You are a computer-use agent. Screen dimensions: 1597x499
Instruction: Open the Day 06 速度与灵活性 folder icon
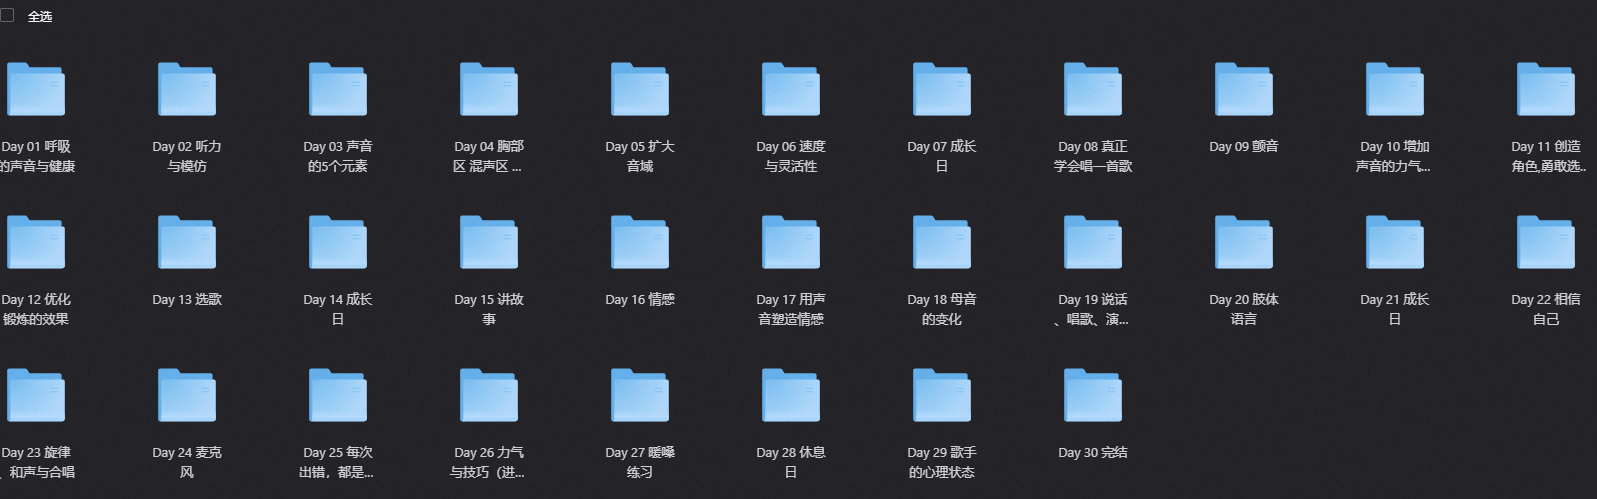[791, 89]
